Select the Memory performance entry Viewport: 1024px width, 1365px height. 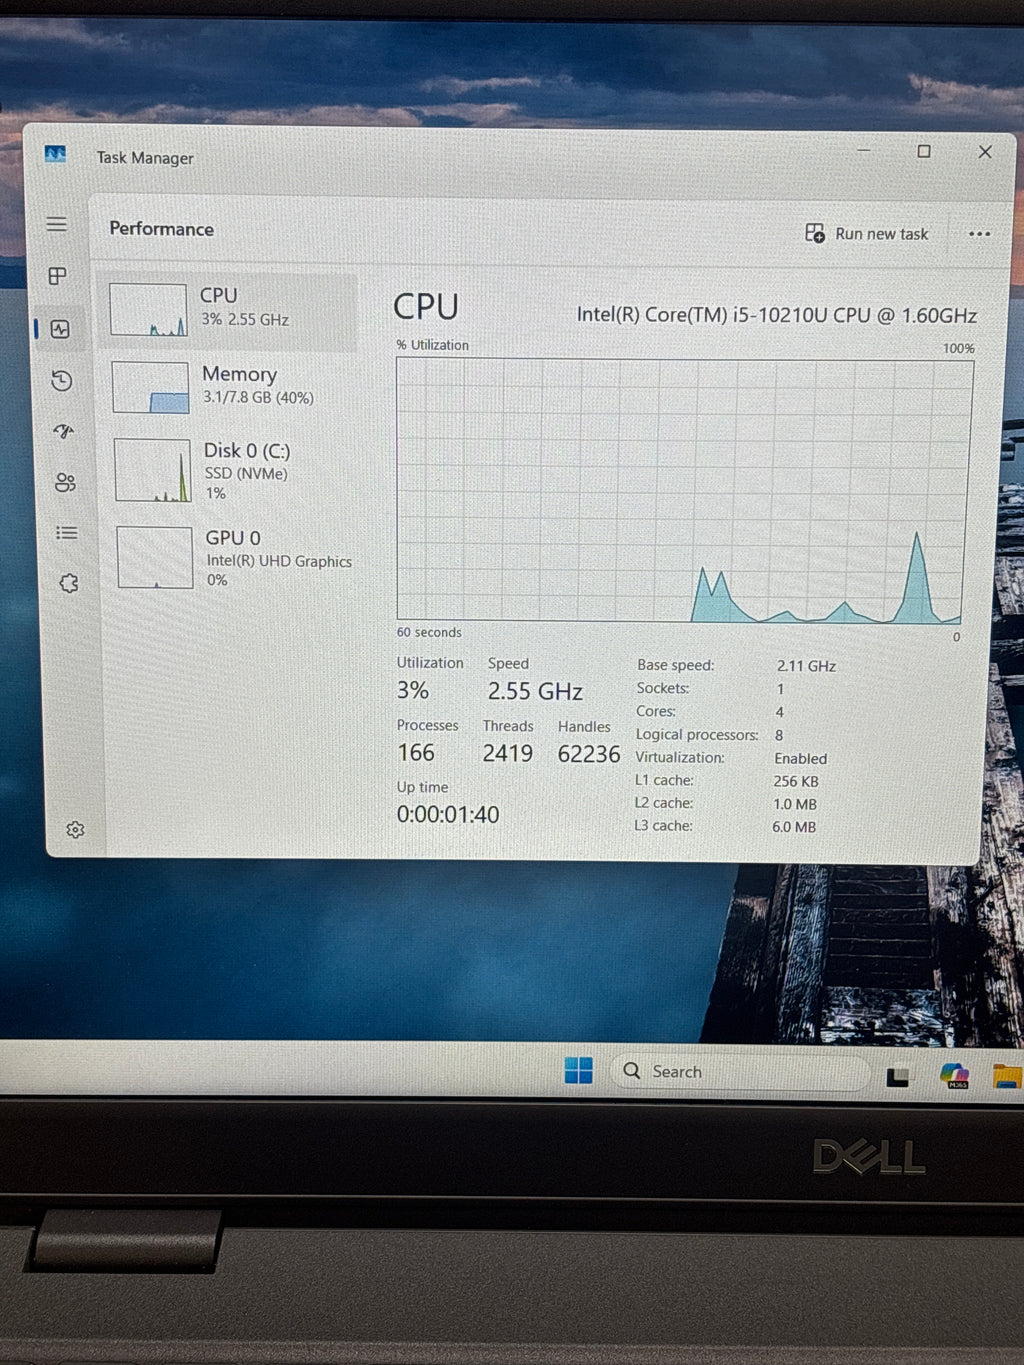(x=229, y=387)
